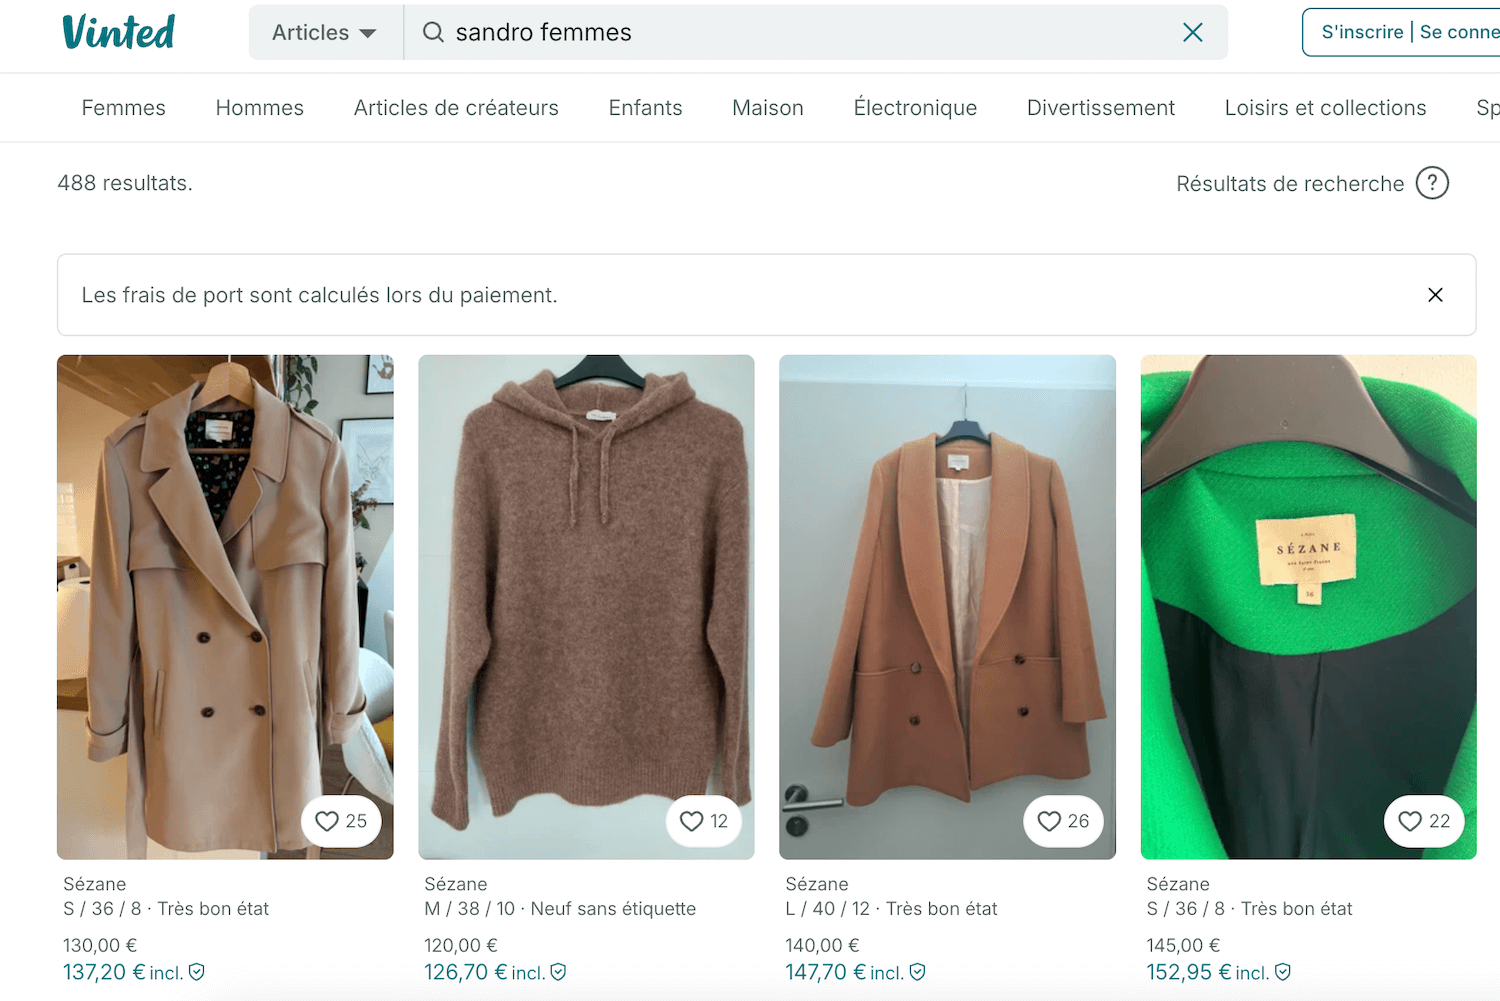
Task: Expand the Articles selector arrow
Action: coord(368,32)
